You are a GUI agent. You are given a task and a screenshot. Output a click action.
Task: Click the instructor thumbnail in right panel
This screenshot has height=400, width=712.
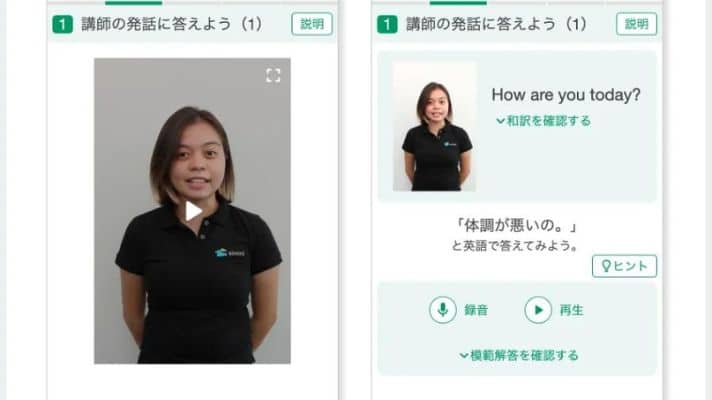pyautogui.click(x=435, y=127)
